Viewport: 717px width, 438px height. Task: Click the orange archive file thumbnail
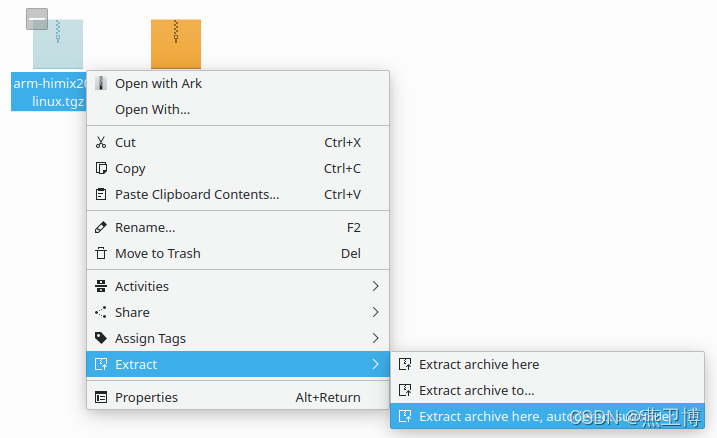coord(176,44)
